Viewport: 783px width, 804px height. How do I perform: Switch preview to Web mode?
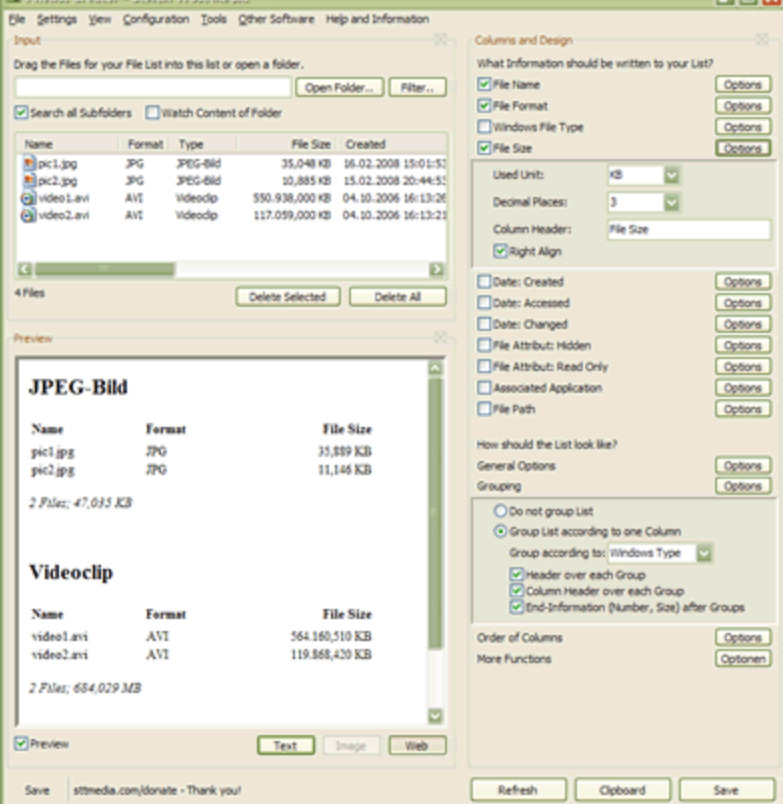point(417,746)
